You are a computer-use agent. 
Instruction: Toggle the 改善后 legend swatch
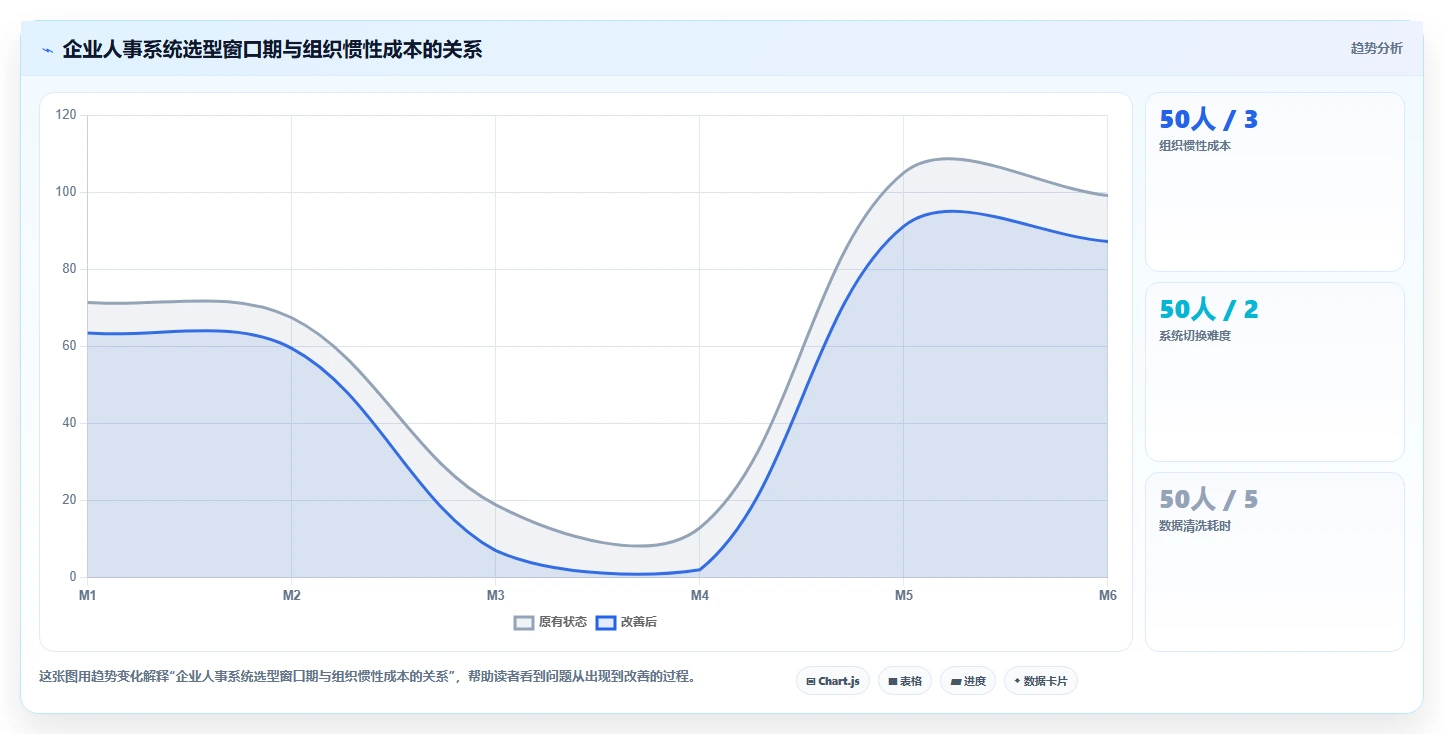605,622
